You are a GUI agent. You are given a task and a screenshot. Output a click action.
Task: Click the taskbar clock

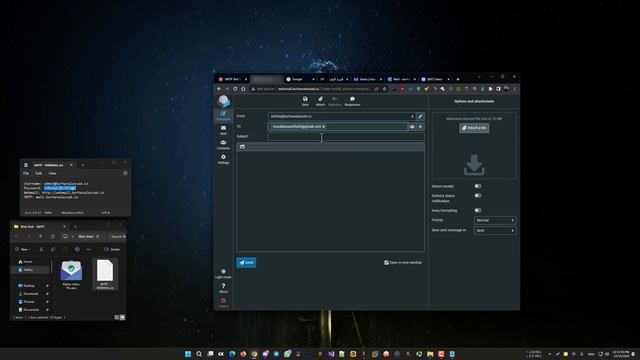(x=620, y=354)
